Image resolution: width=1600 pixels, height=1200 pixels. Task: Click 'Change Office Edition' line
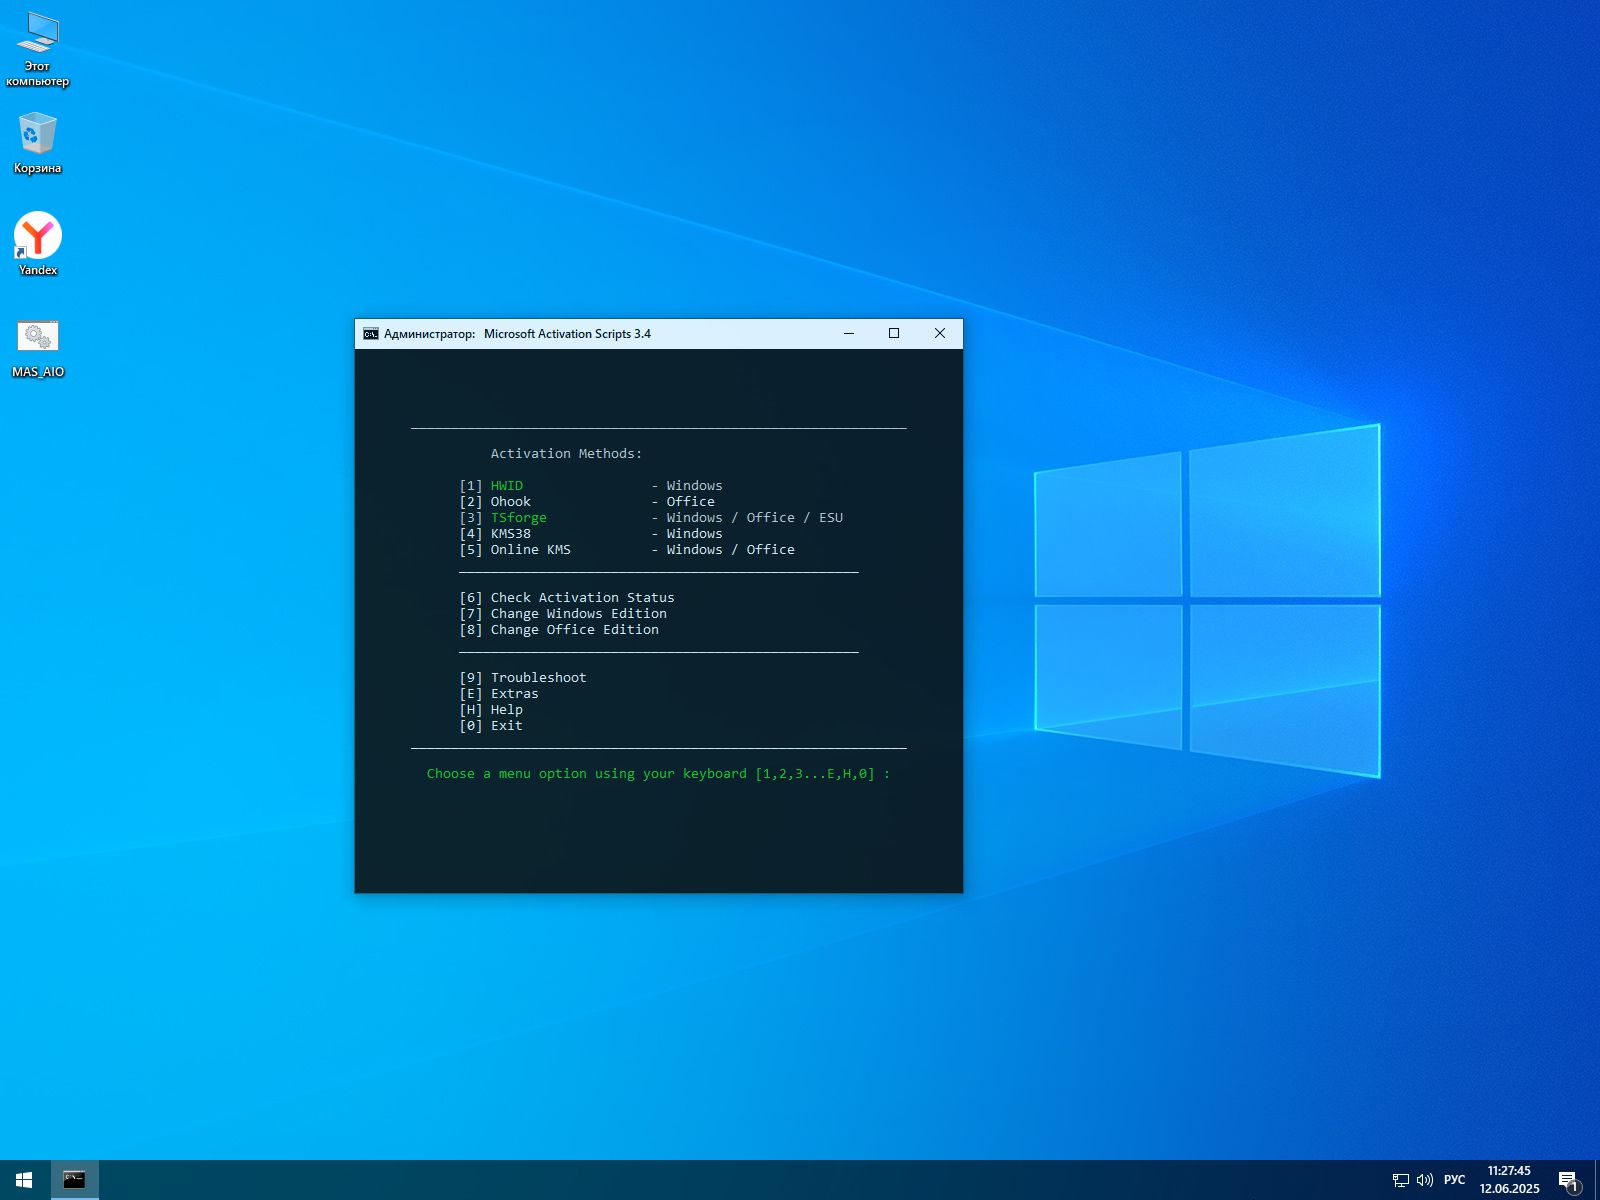(x=559, y=630)
